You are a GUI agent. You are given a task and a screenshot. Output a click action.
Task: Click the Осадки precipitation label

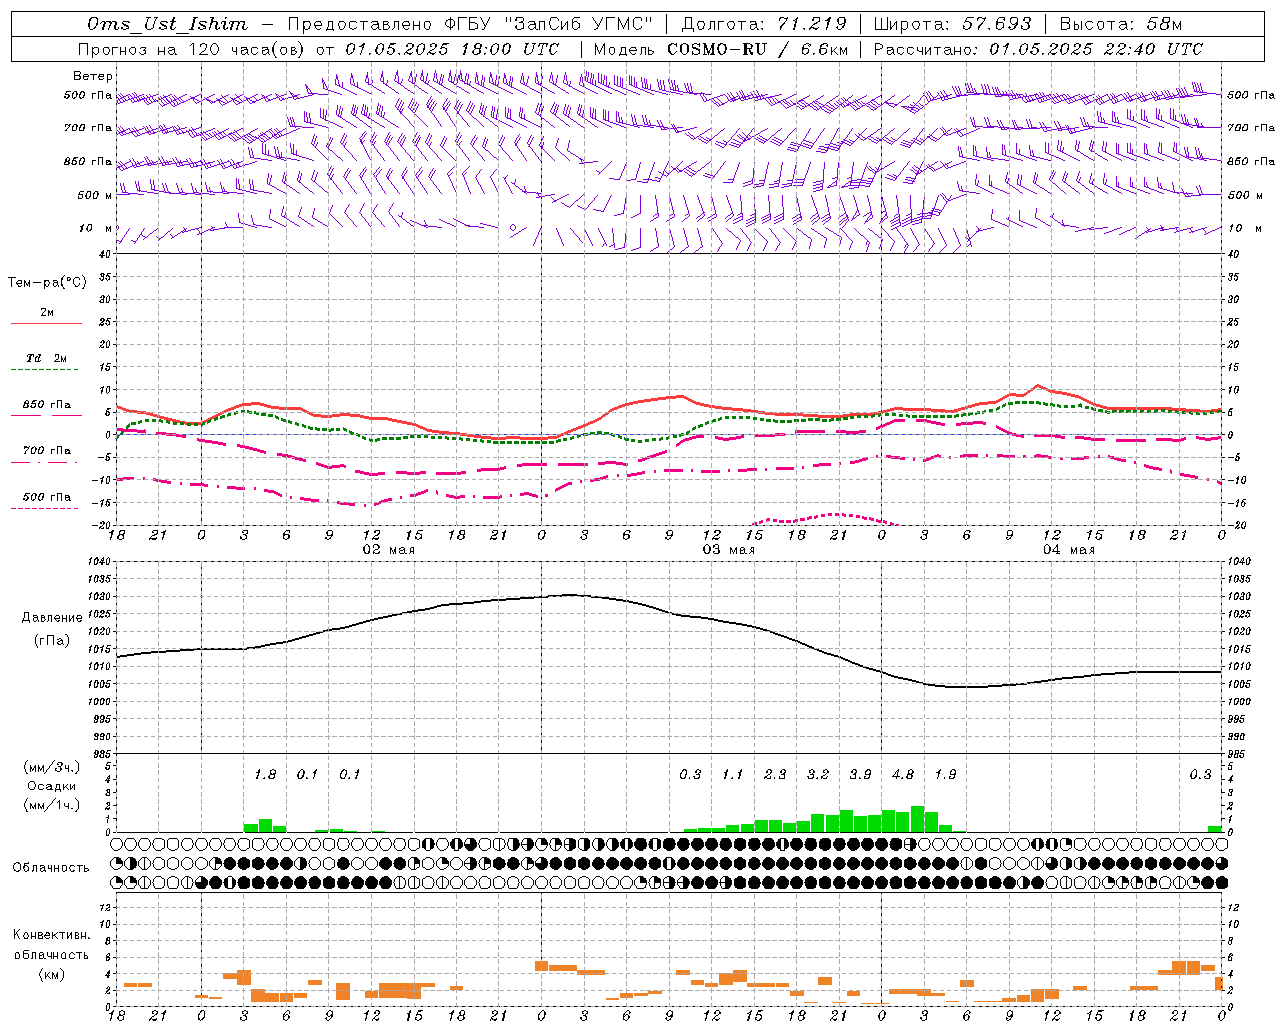[x=52, y=786]
